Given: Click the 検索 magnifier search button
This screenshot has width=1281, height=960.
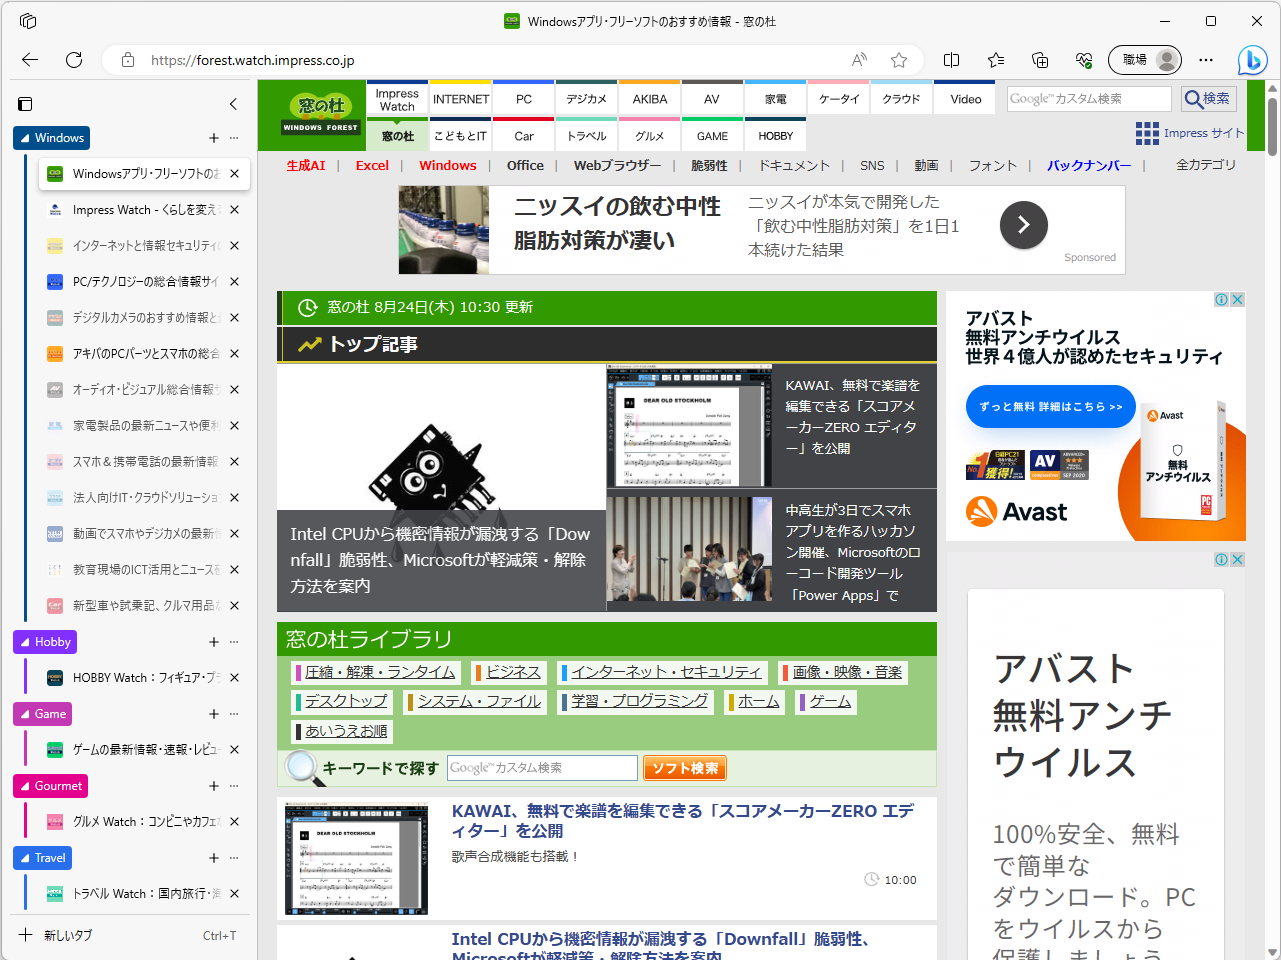Looking at the screenshot, I should [1207, 98].
